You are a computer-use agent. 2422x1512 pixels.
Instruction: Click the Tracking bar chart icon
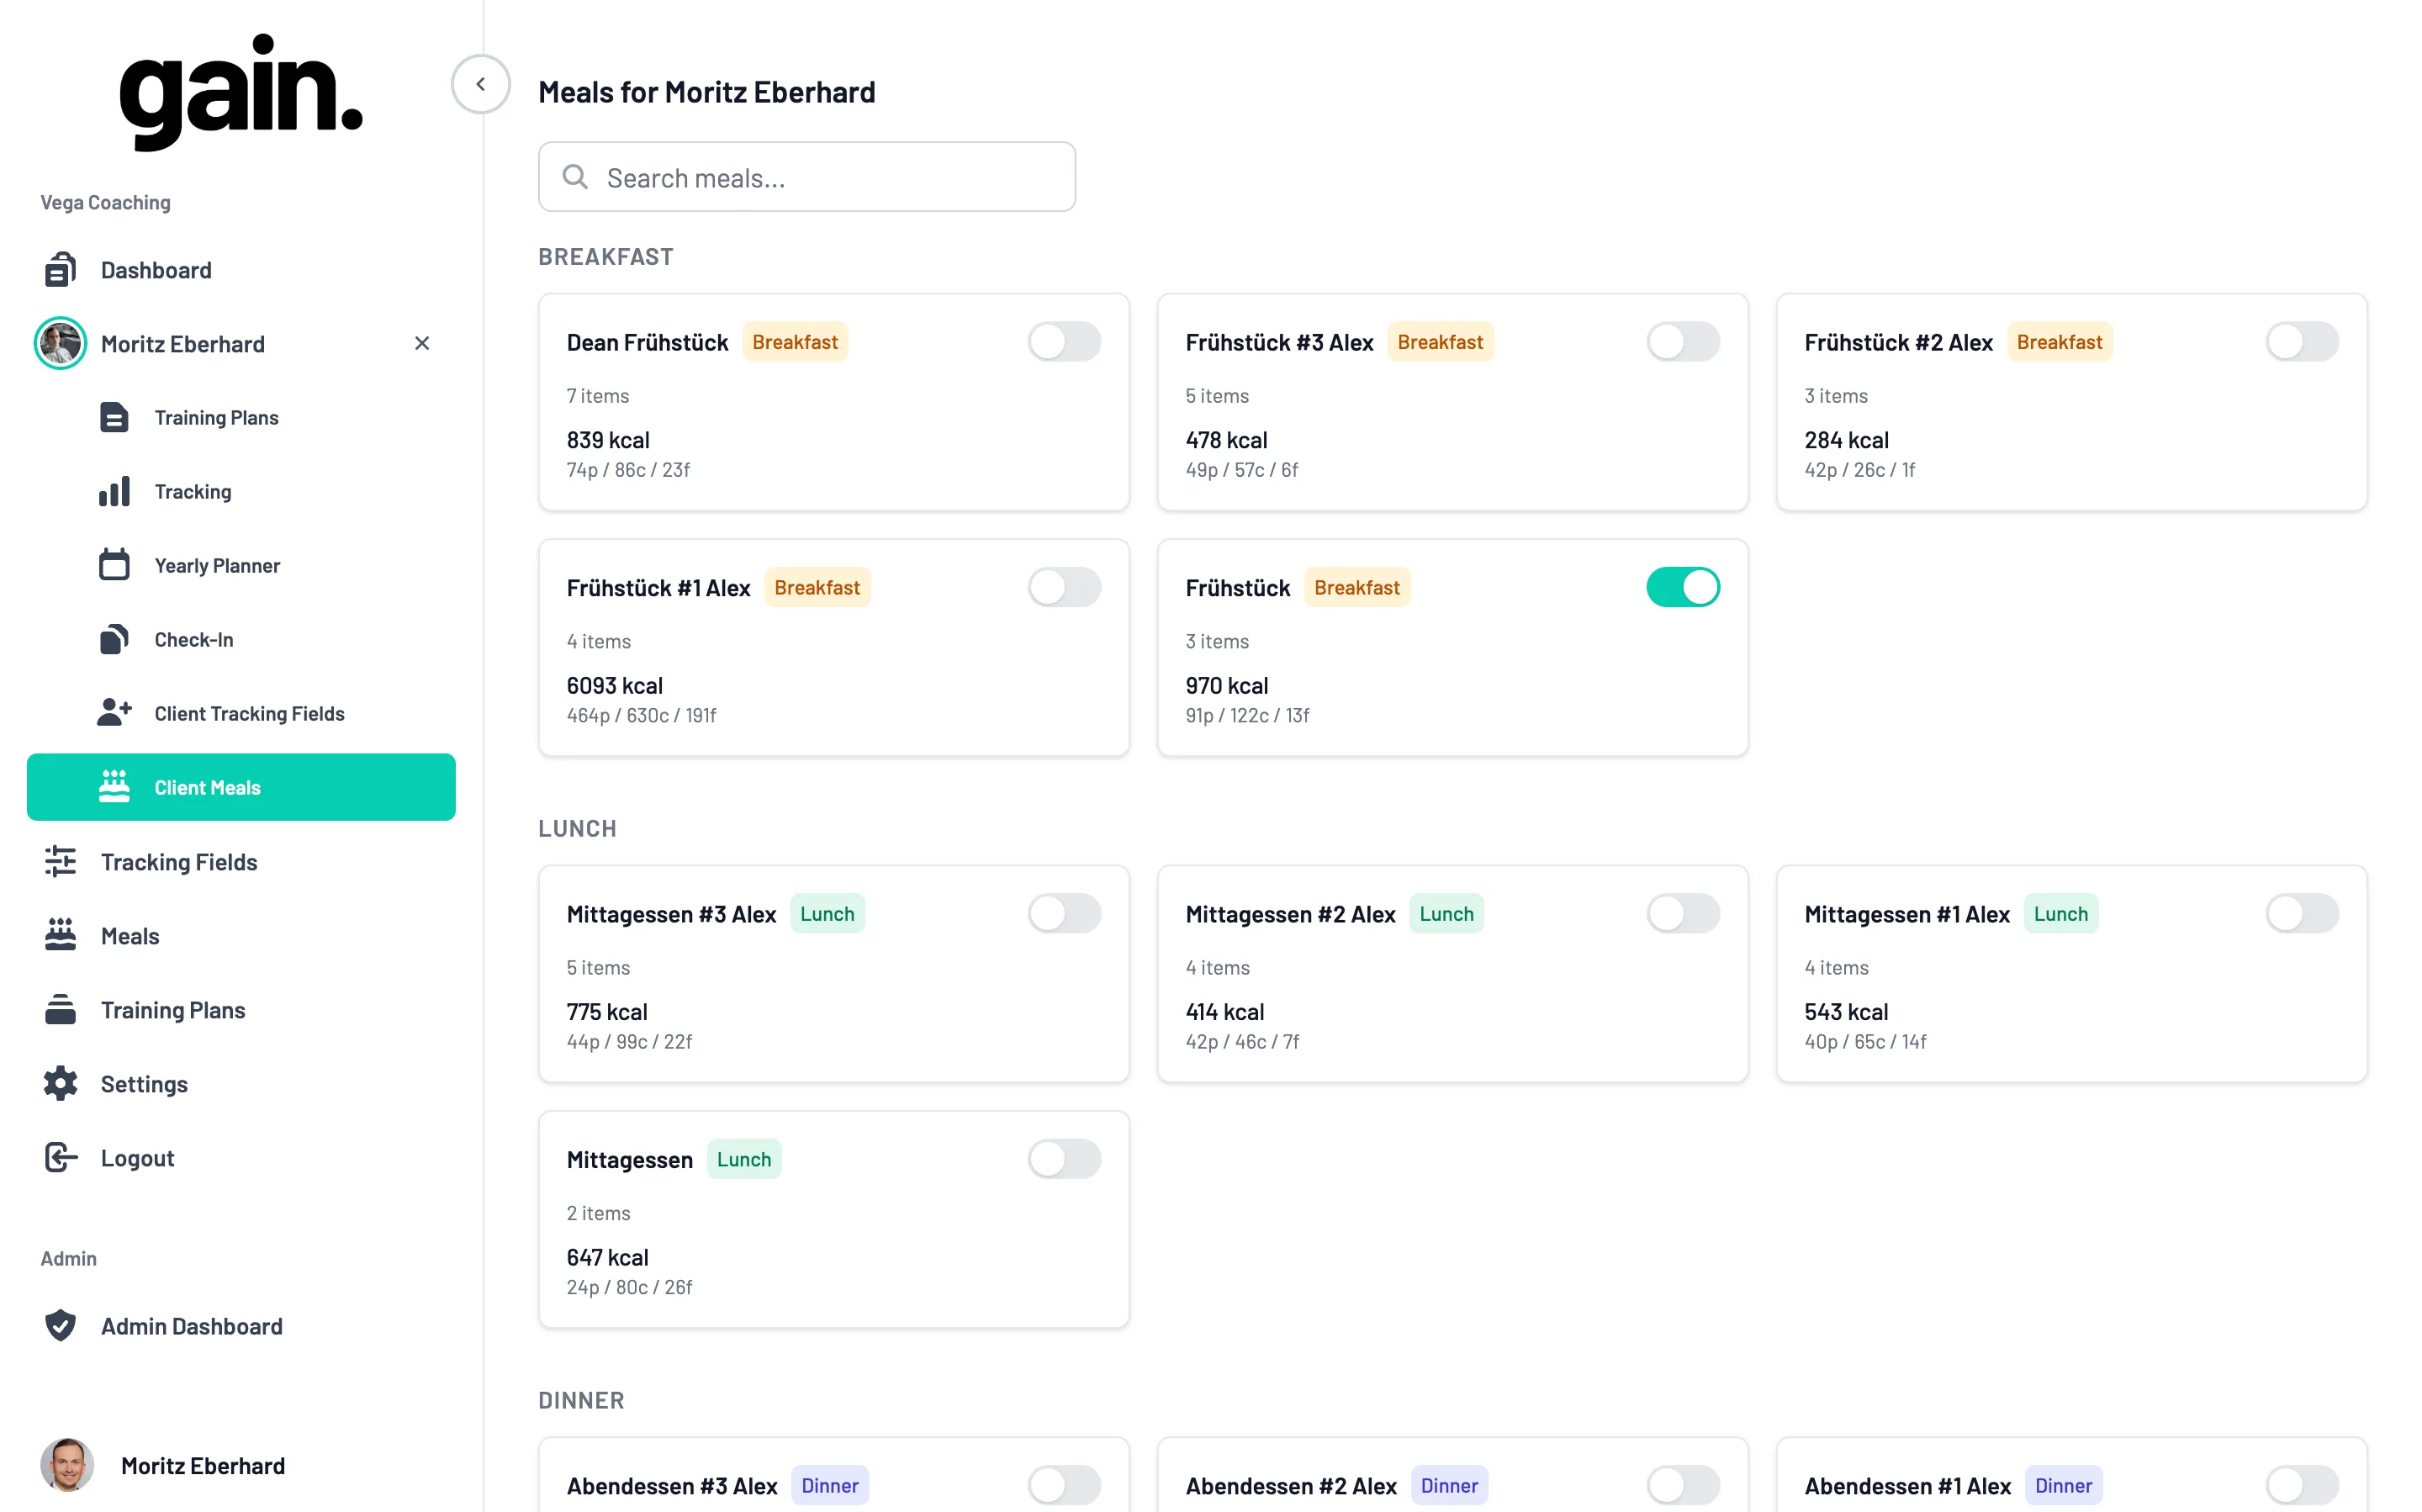(114, 492)
